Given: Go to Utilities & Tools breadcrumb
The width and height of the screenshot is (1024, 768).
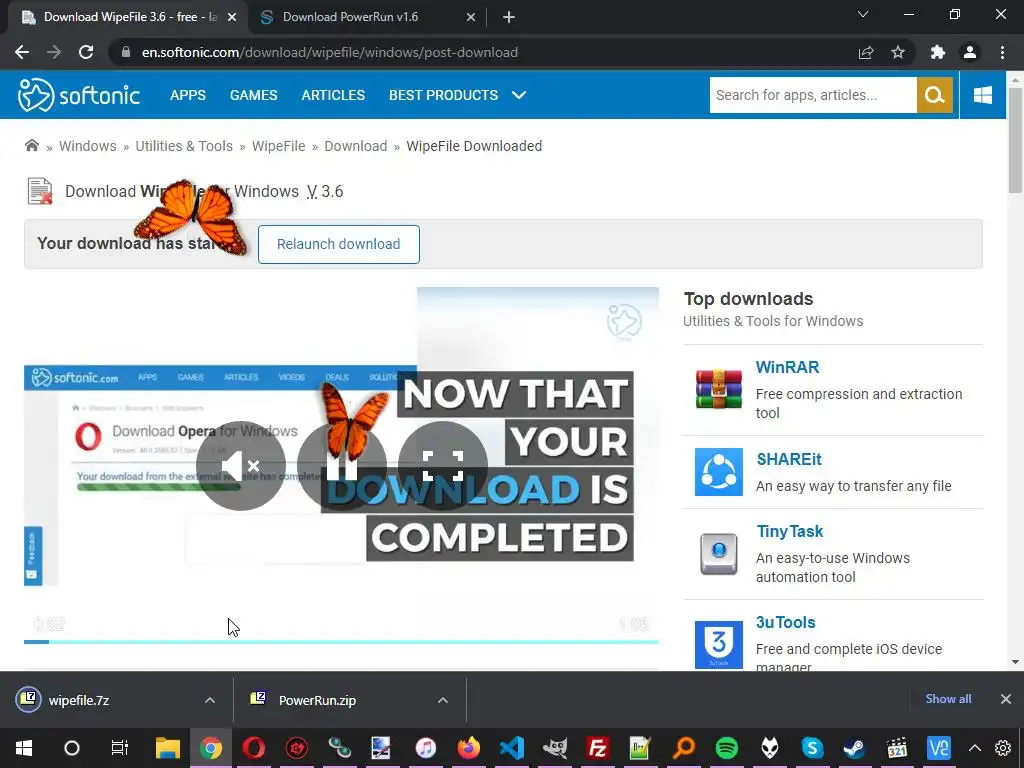Looking at the screenshot, I should (x=184, y=146).
